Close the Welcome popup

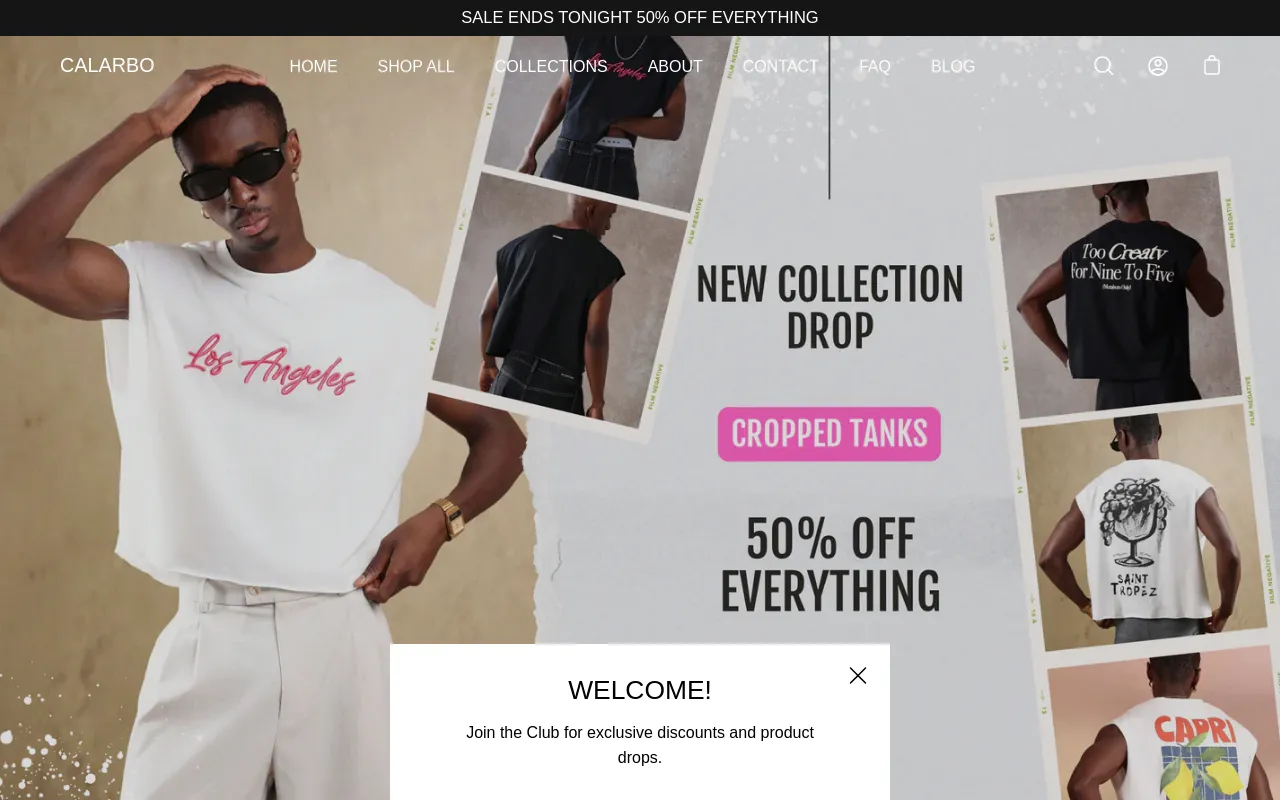(x=858, y=676)
